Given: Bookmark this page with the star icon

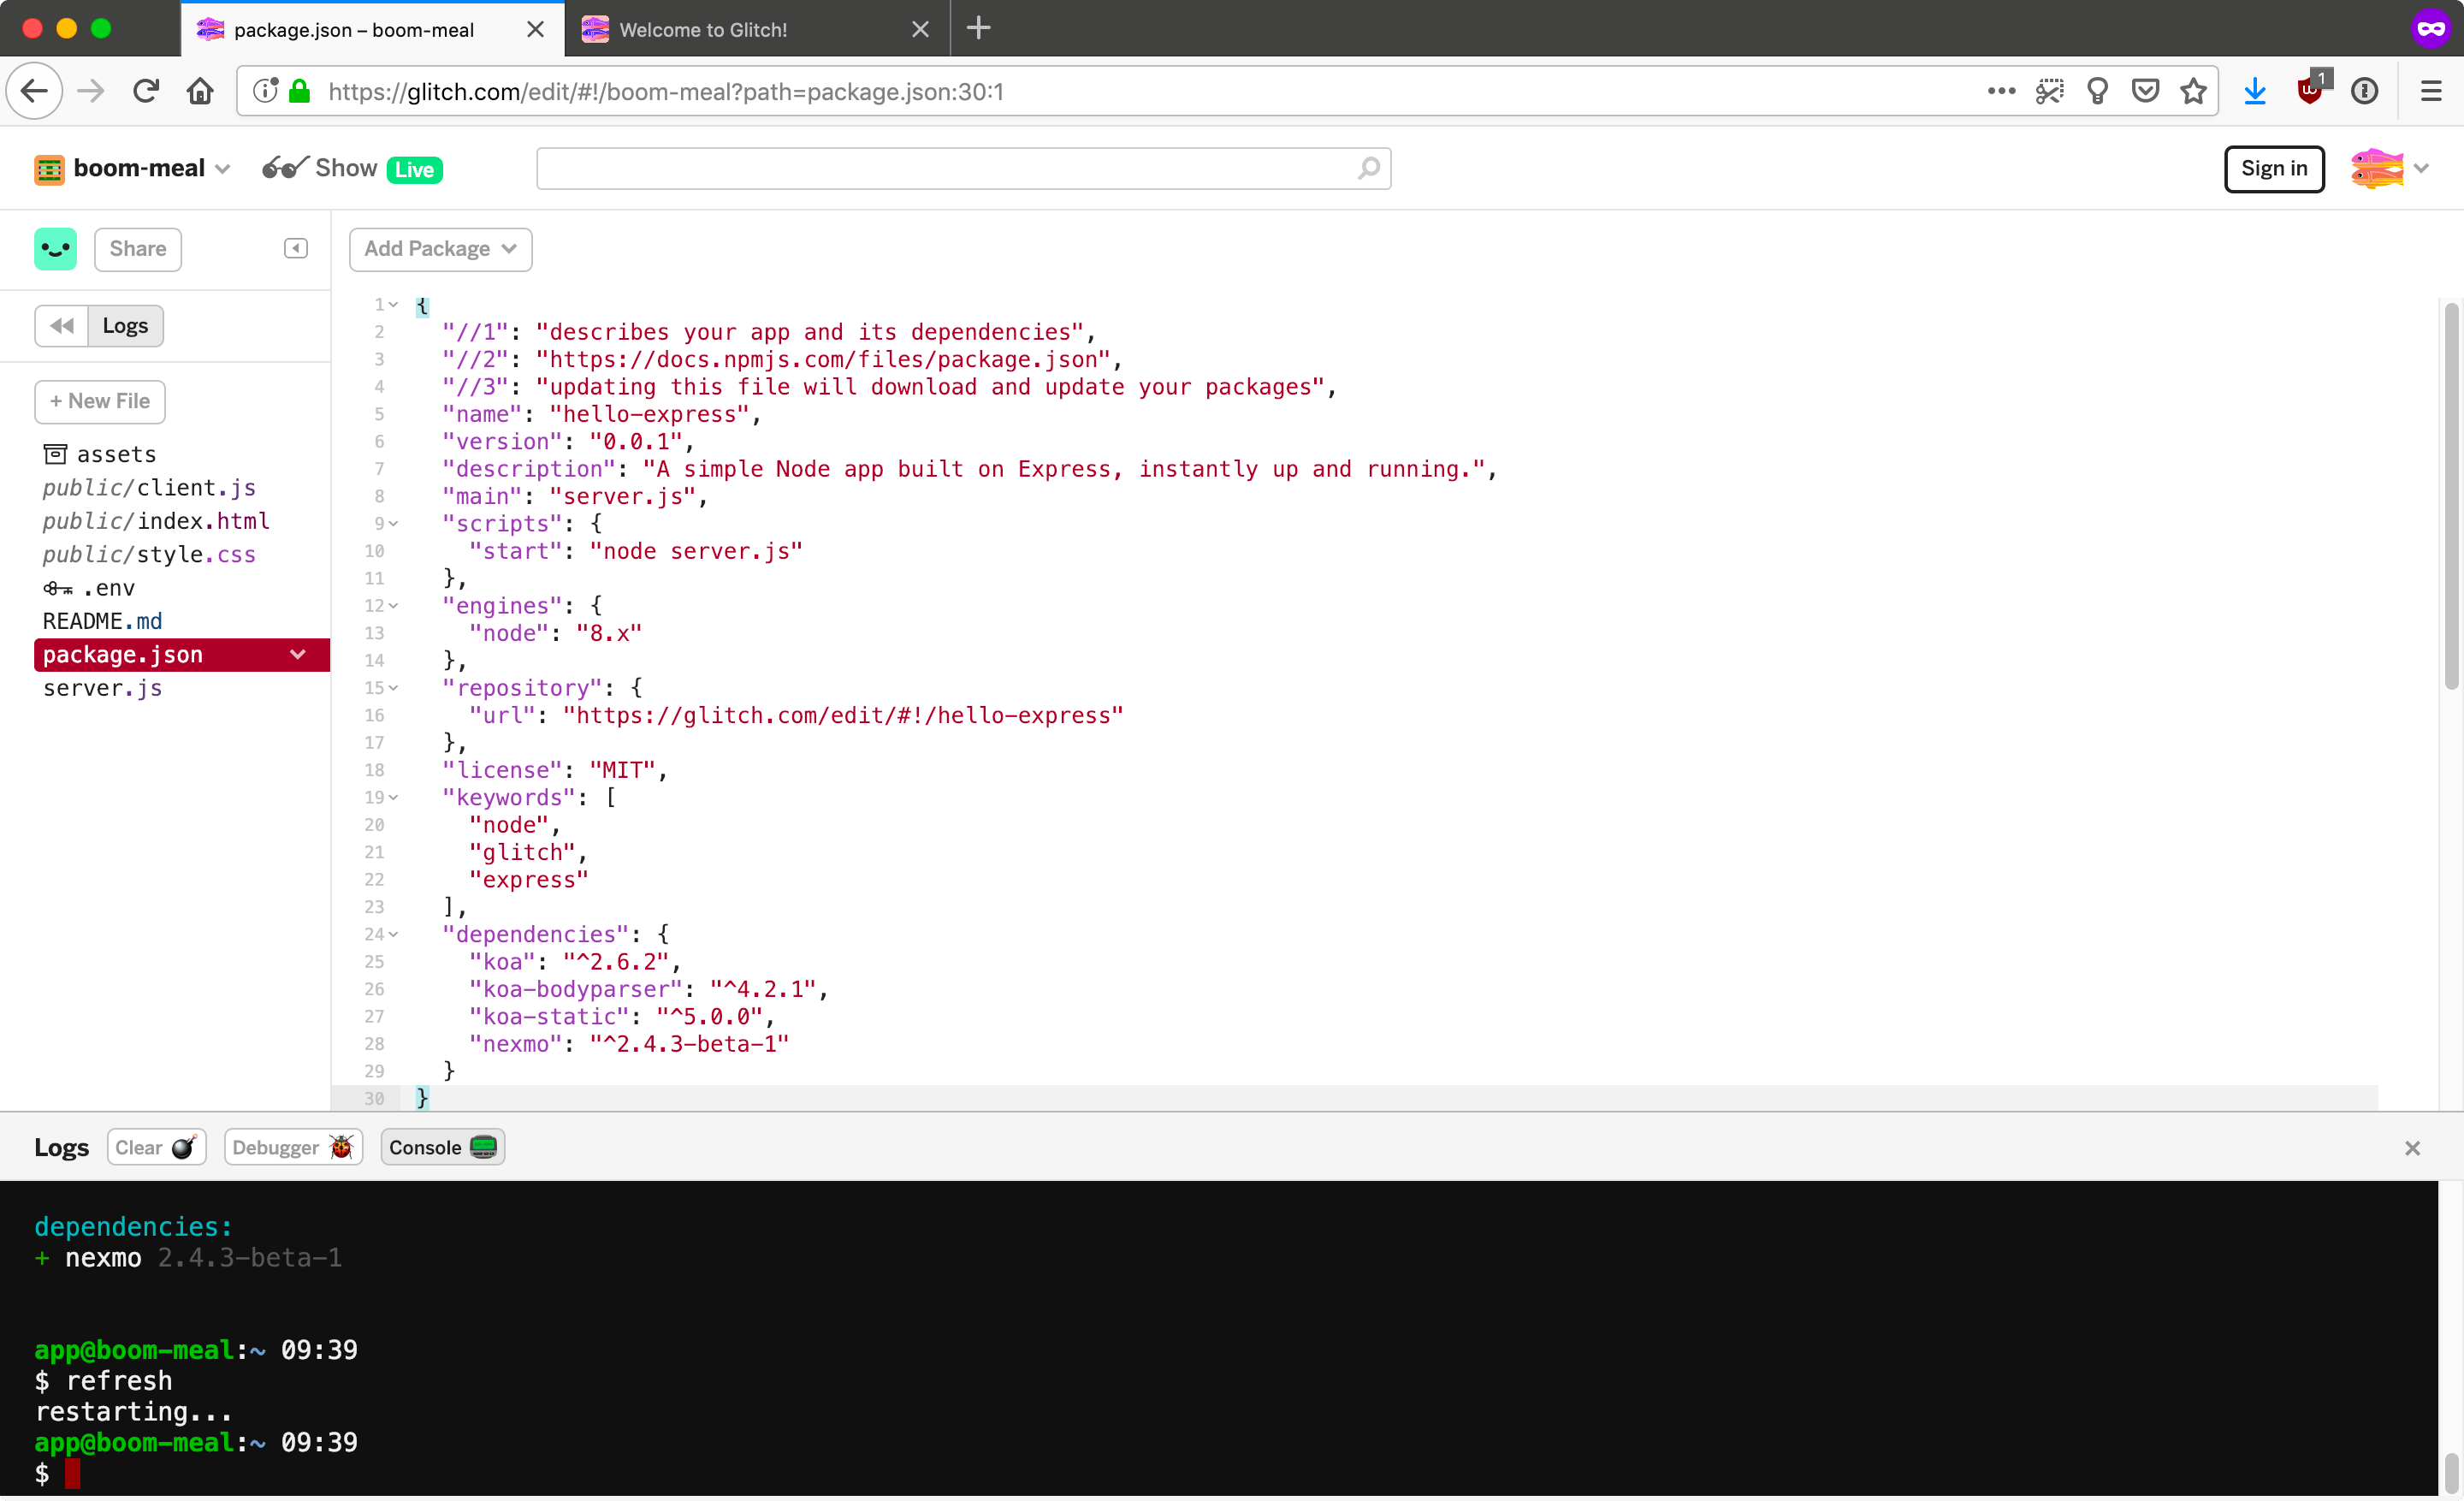Looking at the screenshot, I should click(2193, 92).
